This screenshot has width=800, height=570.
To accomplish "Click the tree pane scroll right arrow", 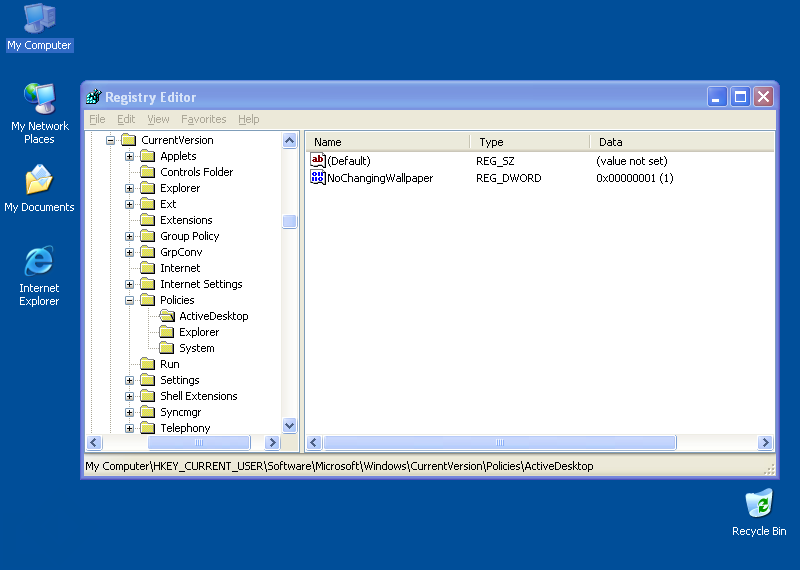I will click(x=272, y=442).
